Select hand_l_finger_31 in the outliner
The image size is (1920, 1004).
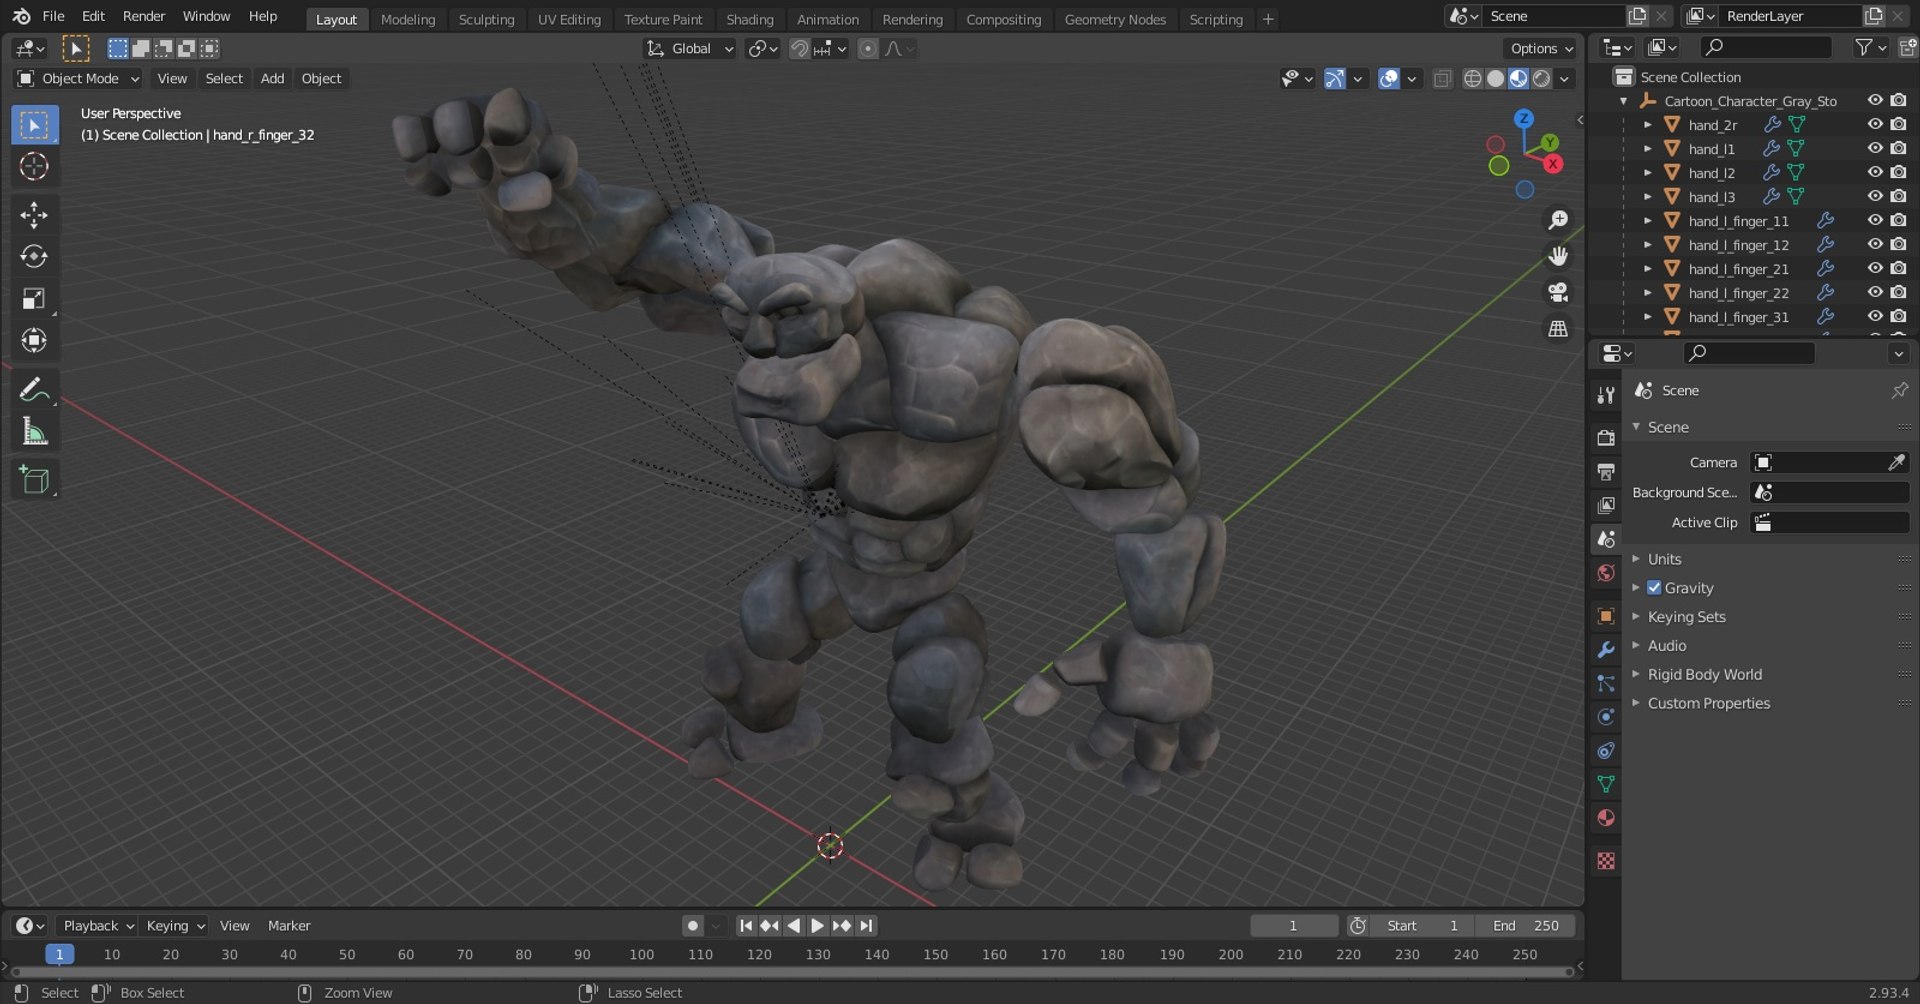1738,317
